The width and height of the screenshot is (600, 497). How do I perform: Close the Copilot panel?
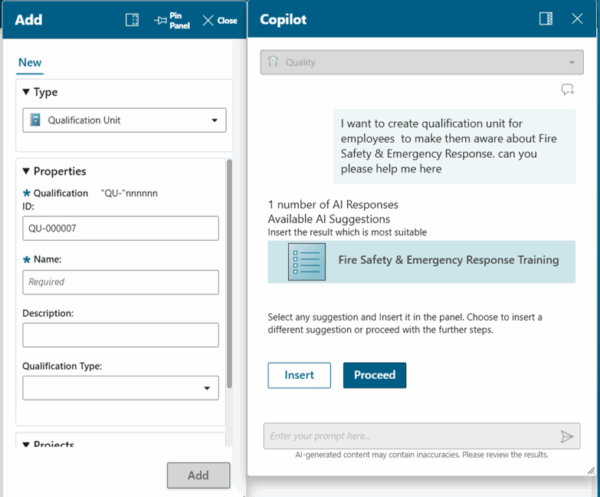(577, 19)
